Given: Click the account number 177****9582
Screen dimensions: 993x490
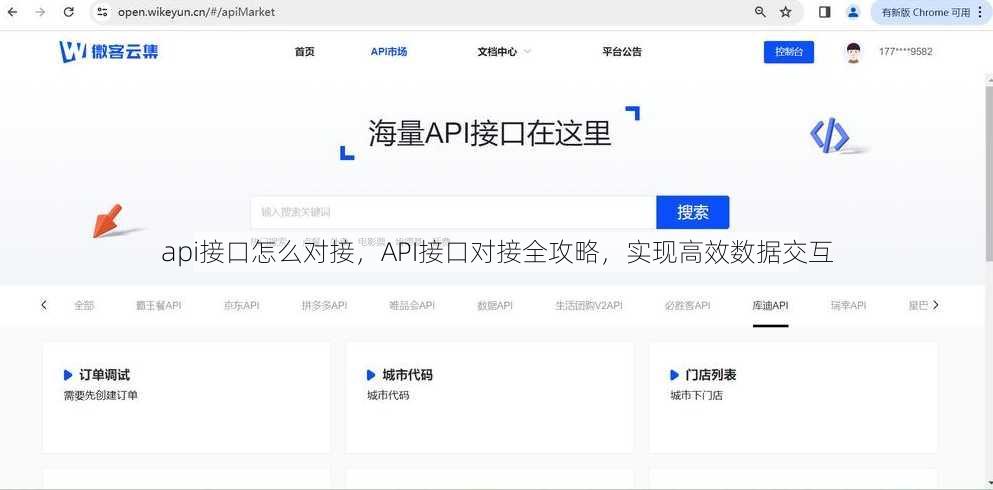Looking at the screenshot, I should tap(906, 52).
